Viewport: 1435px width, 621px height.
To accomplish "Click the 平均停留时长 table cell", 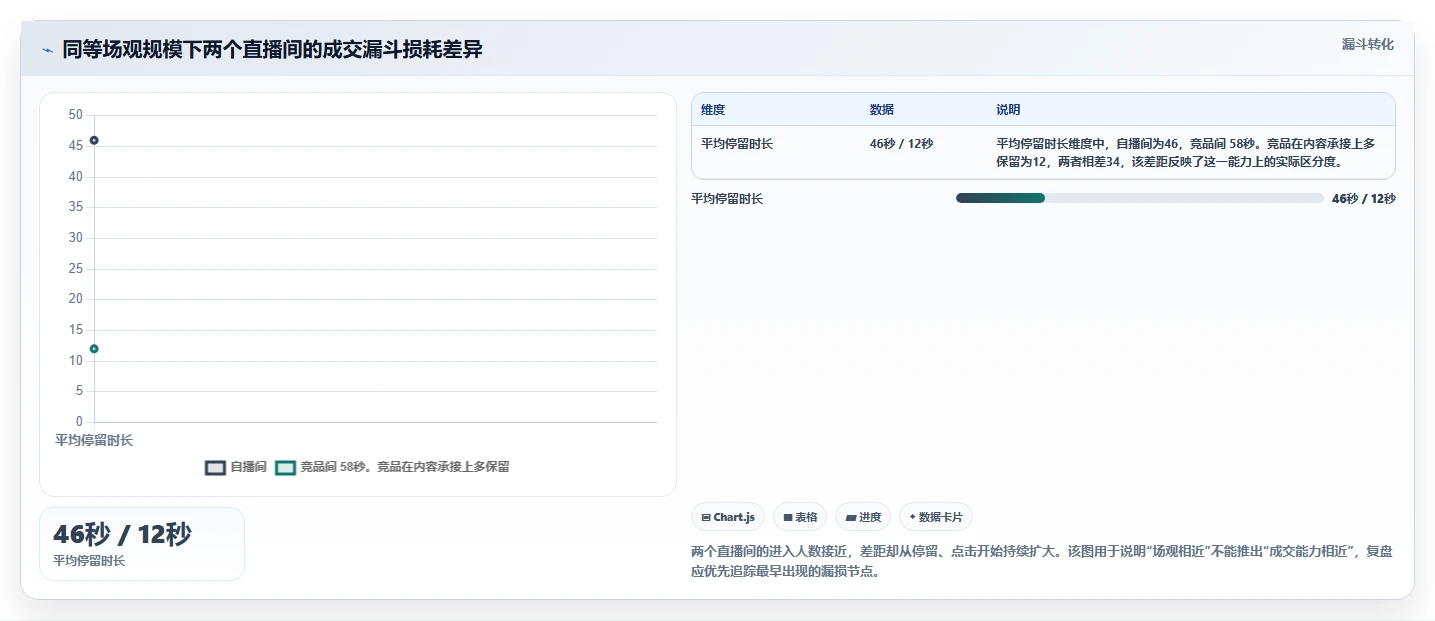I will 737,144.
